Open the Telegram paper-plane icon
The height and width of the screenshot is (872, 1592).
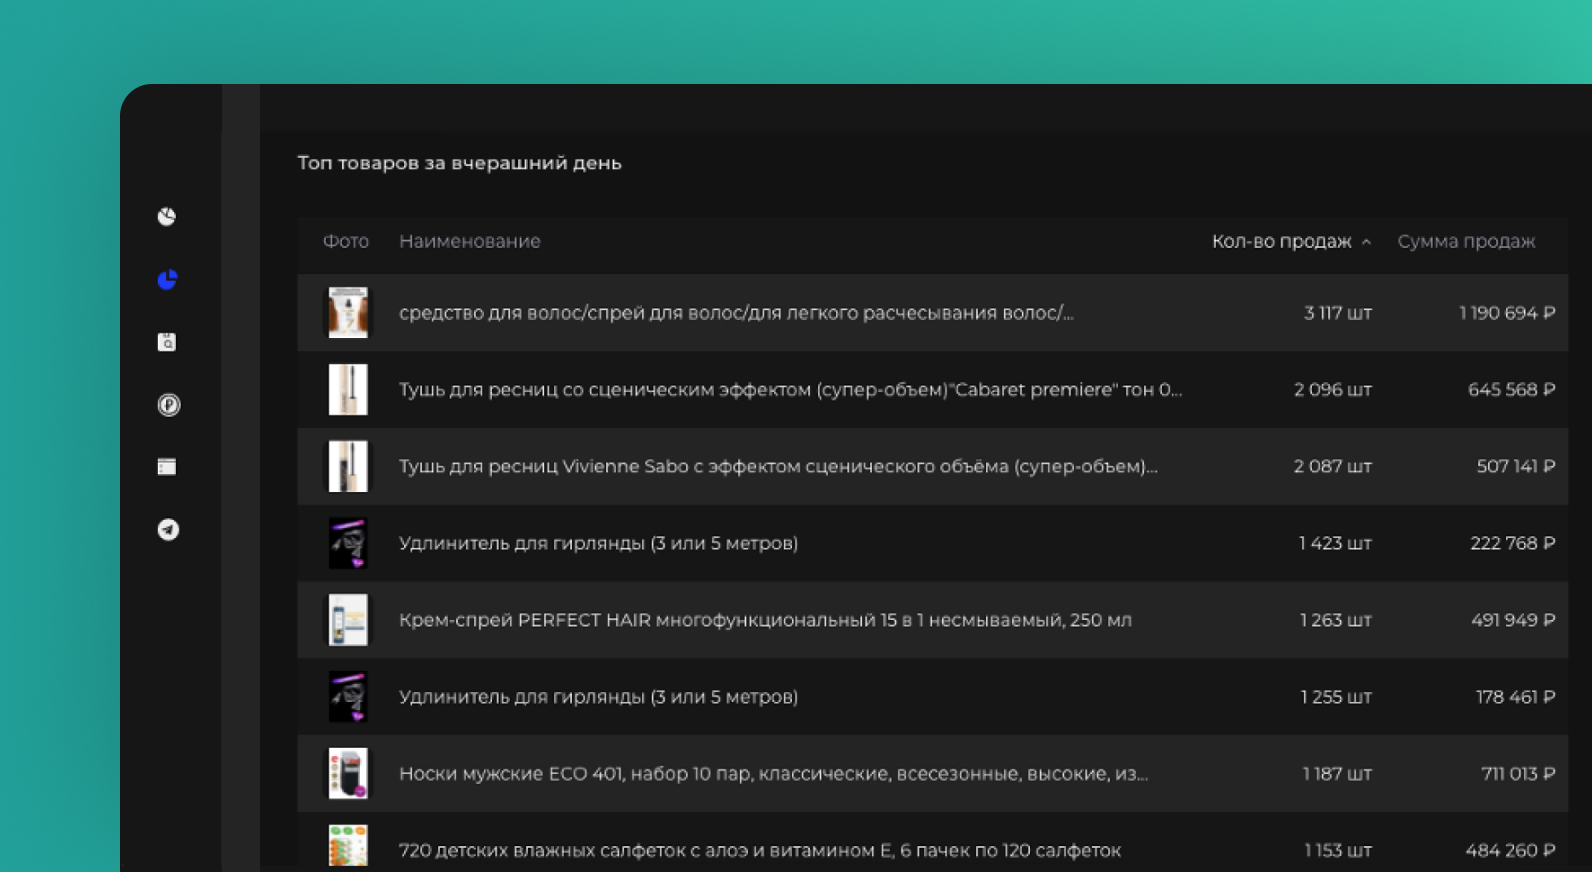(x=168, y=530)
